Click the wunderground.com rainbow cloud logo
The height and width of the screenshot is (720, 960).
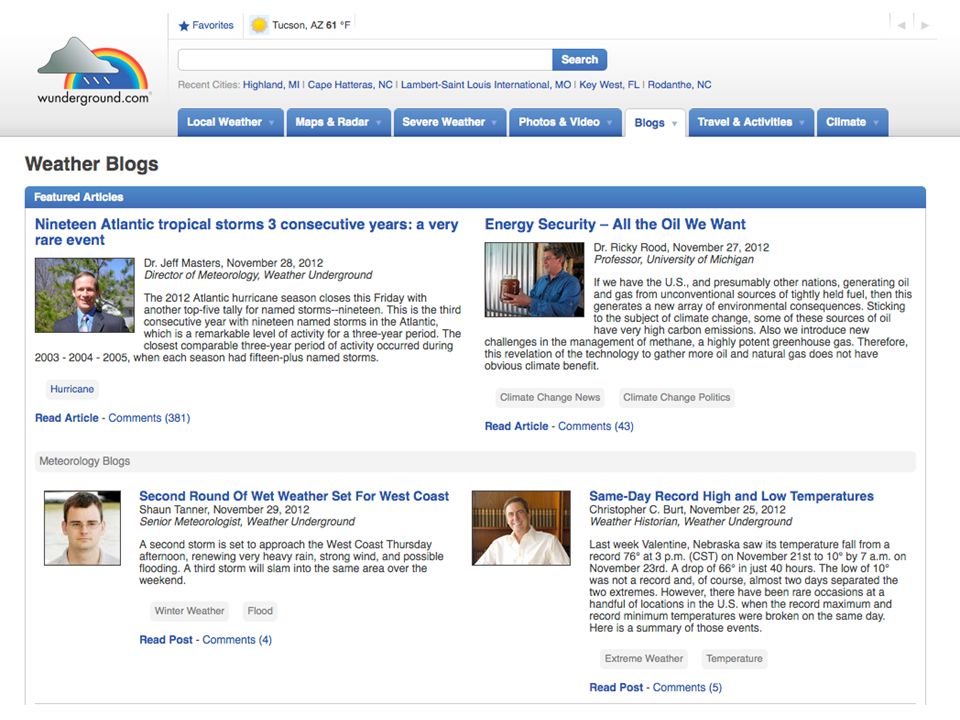(93, 70)
